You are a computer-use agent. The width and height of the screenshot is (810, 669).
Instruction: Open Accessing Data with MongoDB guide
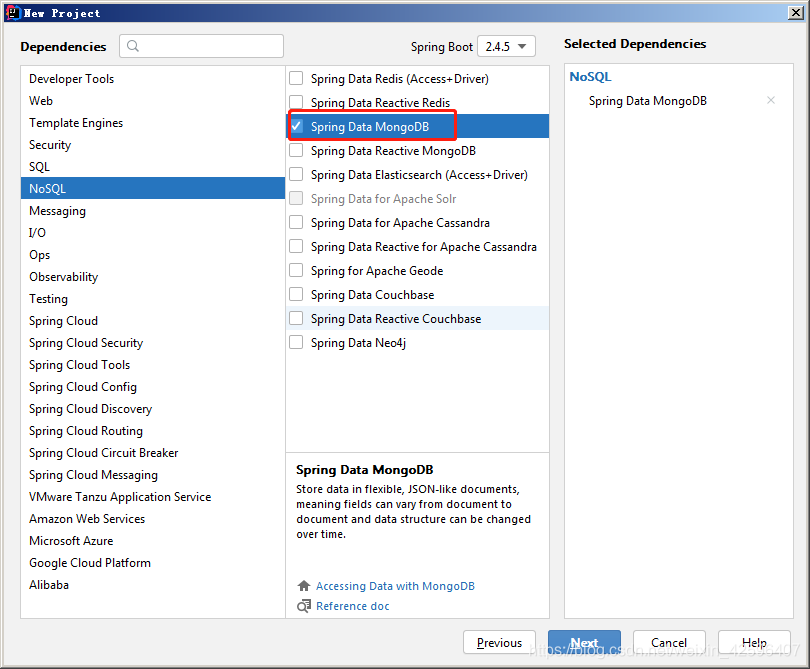click(395, 586)
